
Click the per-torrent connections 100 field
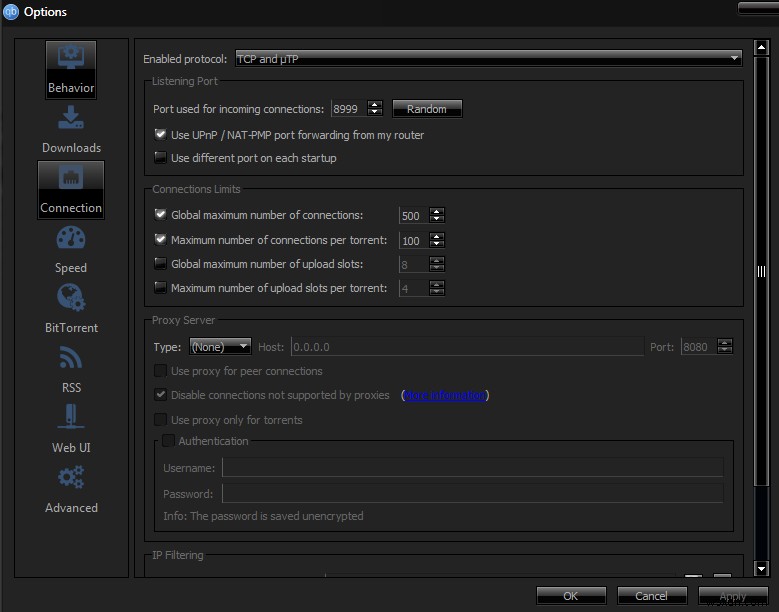pyautogui.click(x=414, y=240)
